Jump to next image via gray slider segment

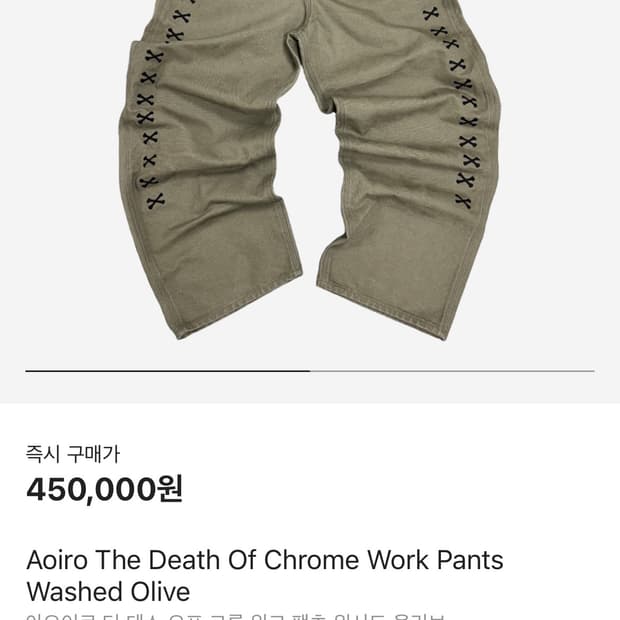[452, 371]
